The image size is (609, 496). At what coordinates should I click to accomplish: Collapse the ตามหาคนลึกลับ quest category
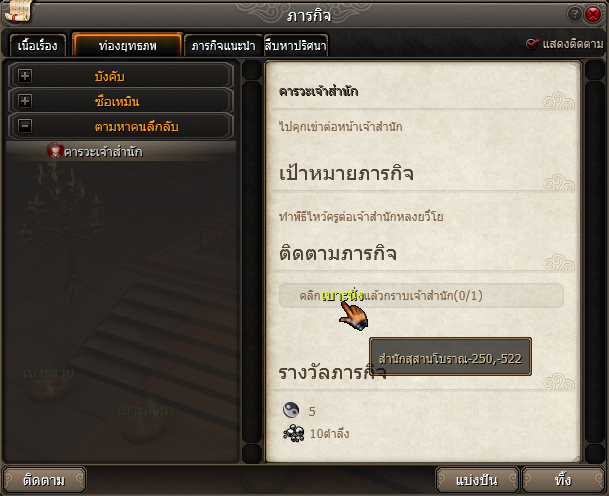(25, 126)
